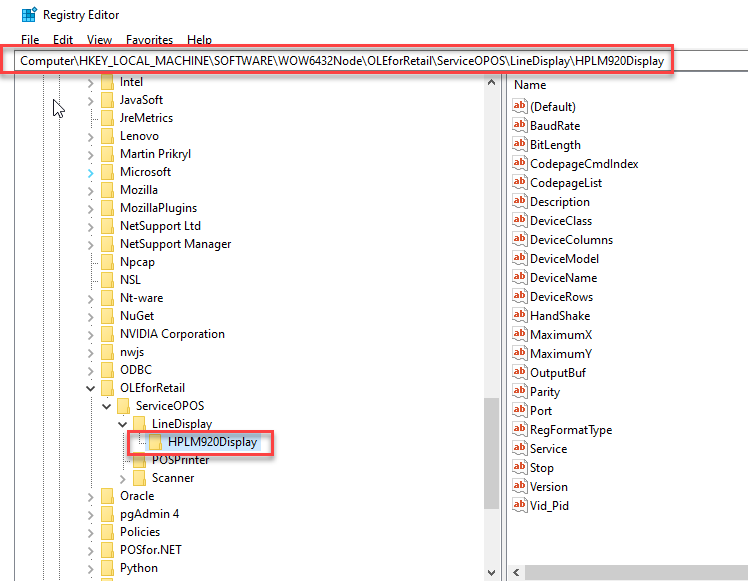Screen dimensions: 748x581
Task: Click the Port string value icon
Action: (519, 411)
